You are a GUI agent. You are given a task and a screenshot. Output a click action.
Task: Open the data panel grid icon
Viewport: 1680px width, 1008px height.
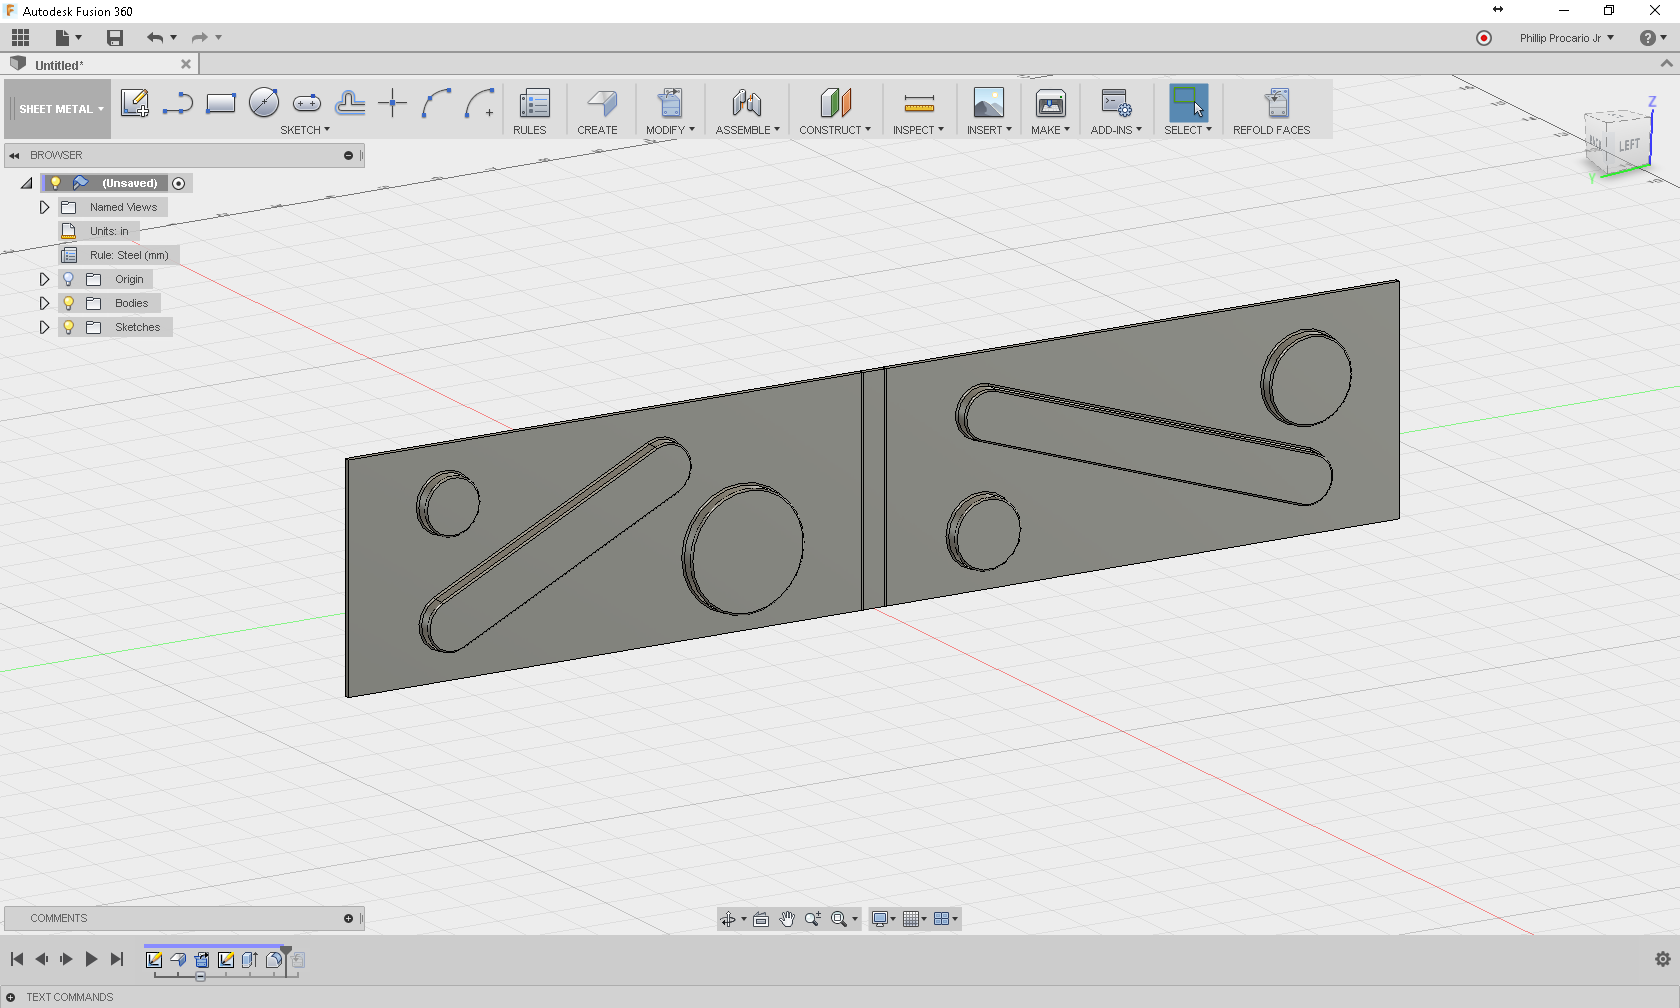coord(21,38)
